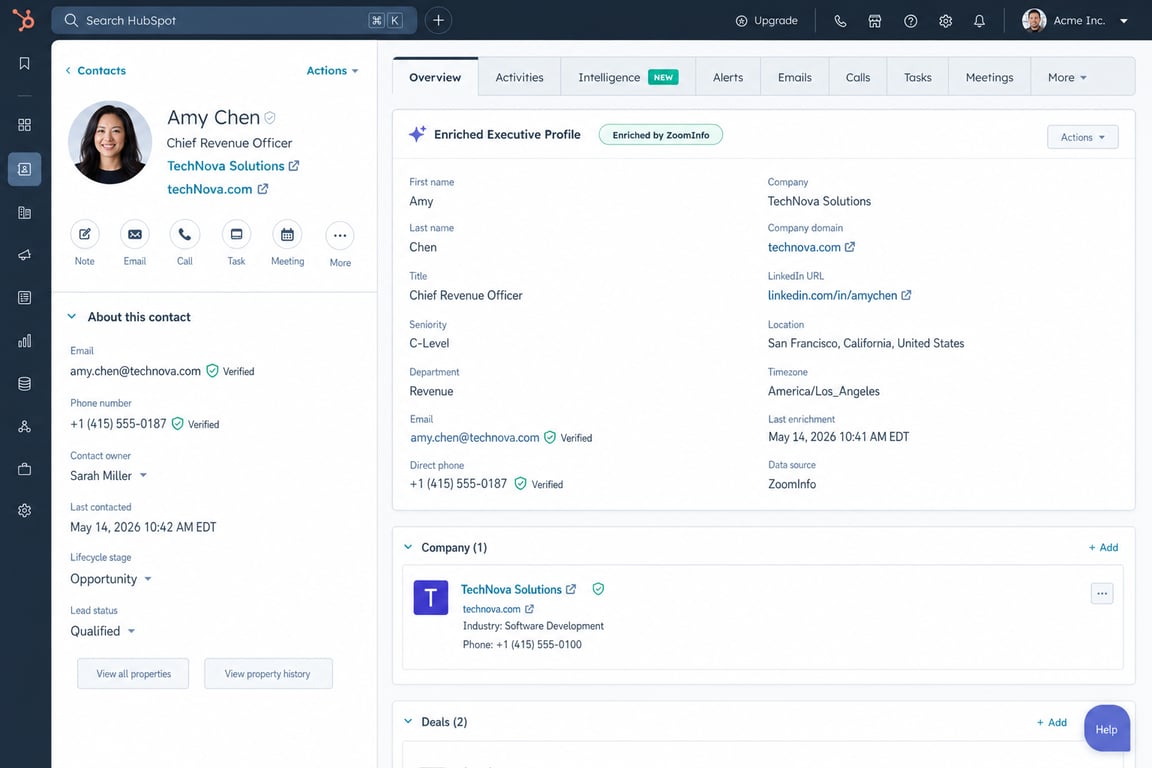The width and height of the screenshot is (1152, 768).
Task: Click the Enriched by ZoomInfo badge
Action: click(x=660, y=135)
